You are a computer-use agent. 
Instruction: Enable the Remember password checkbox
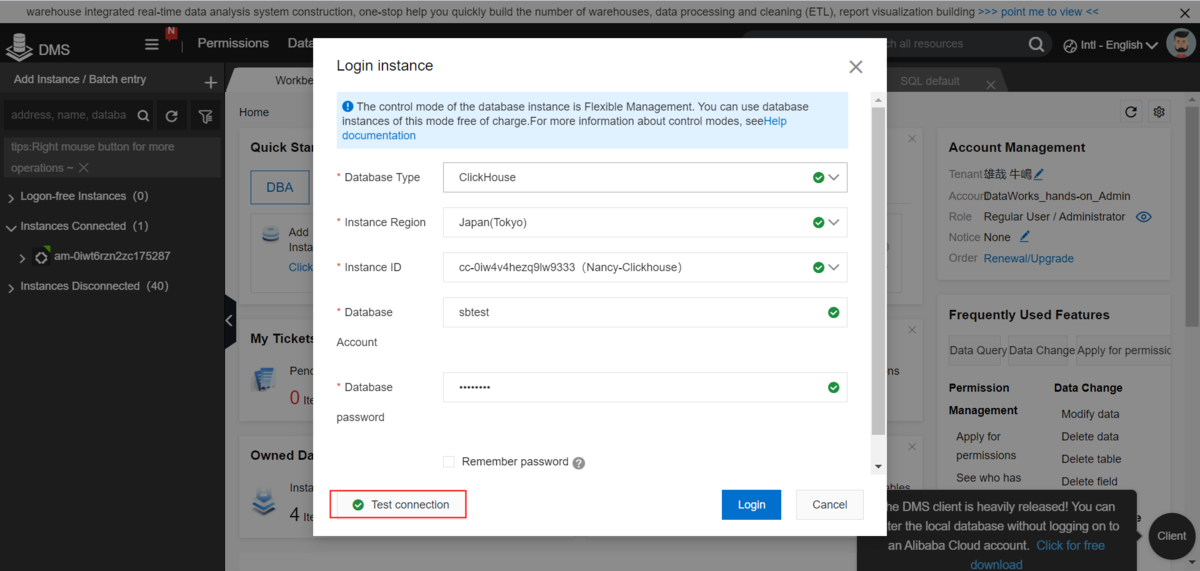click(x=450, y=462)
